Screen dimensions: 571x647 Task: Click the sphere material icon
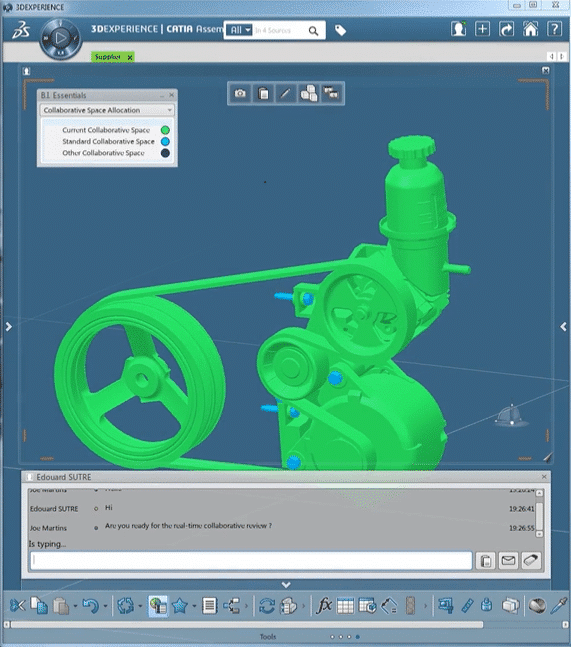point(537,606)
